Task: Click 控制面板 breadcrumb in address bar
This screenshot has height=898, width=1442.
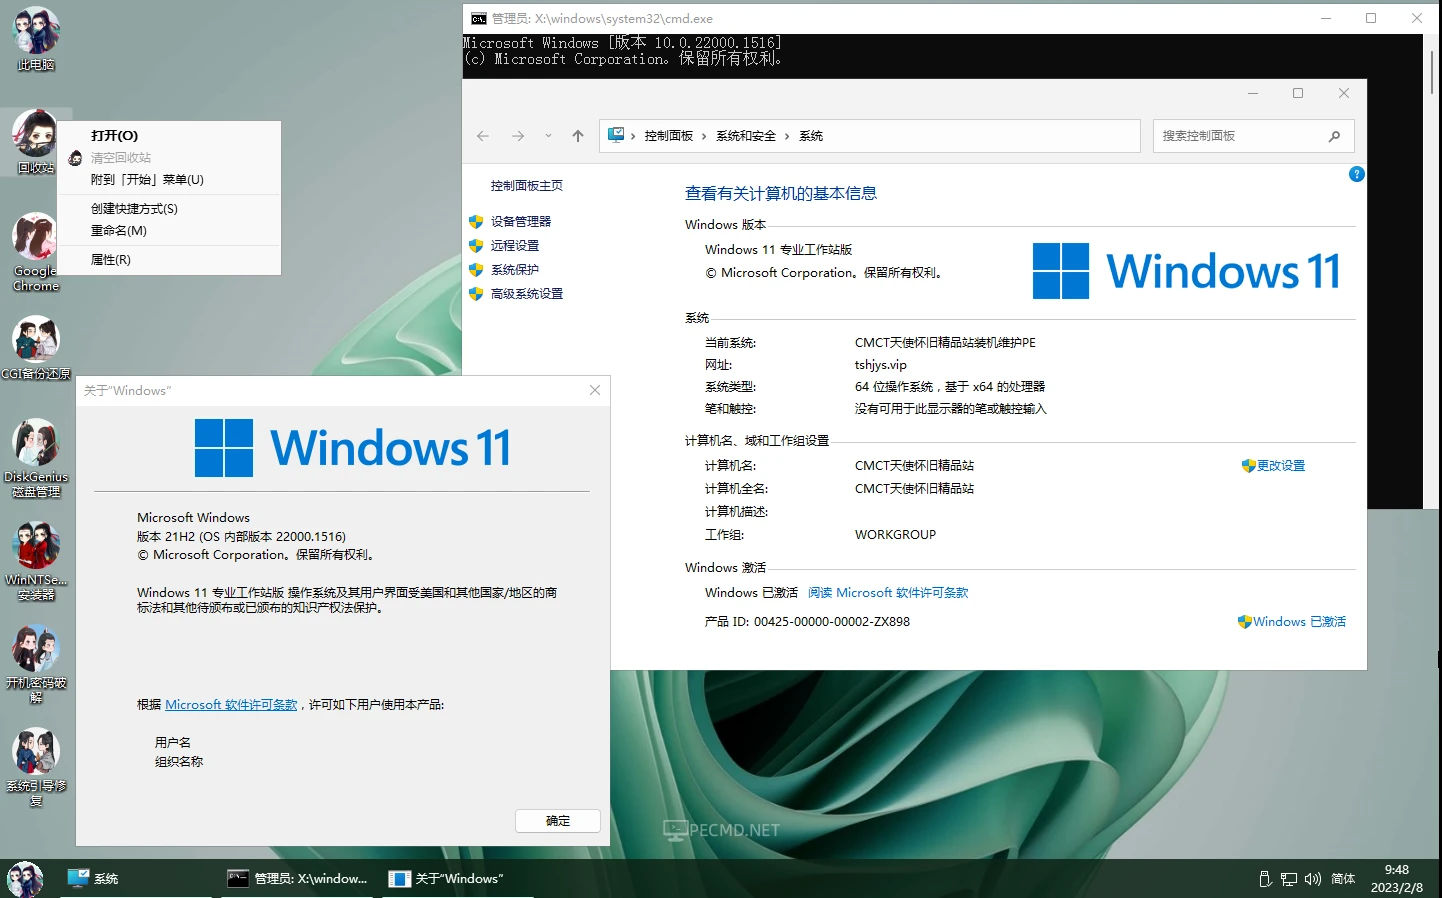Action: tap(669, 136)
